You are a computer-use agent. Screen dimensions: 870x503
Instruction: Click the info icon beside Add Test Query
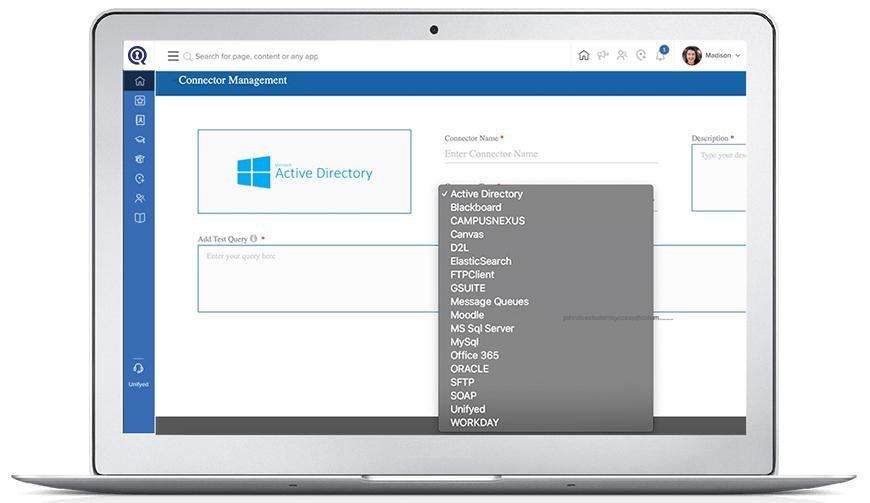254,238
